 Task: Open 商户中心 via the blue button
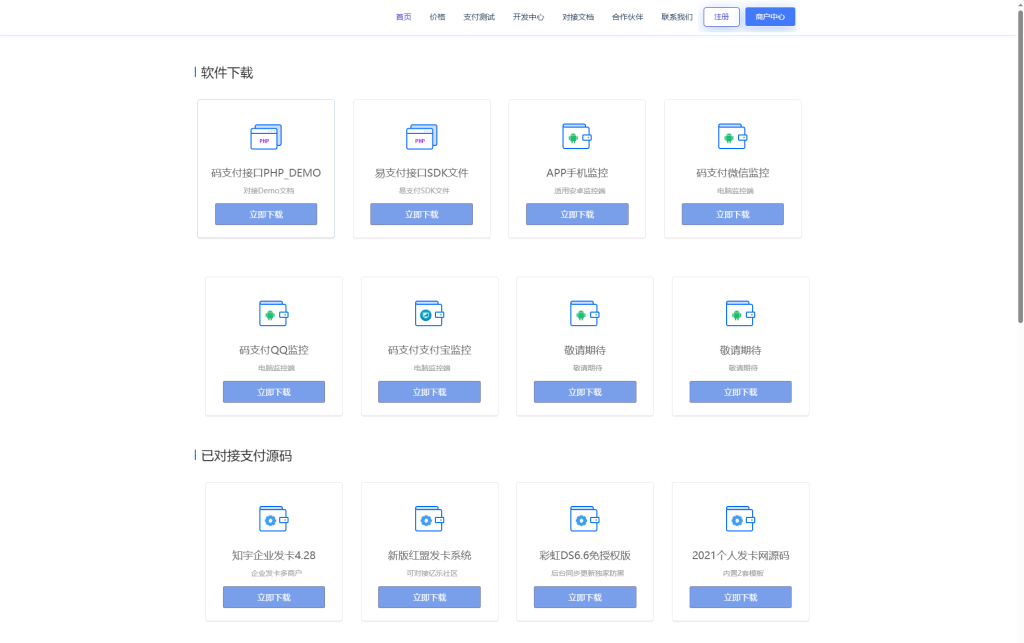pyautogui.click(x=770, y=17)
